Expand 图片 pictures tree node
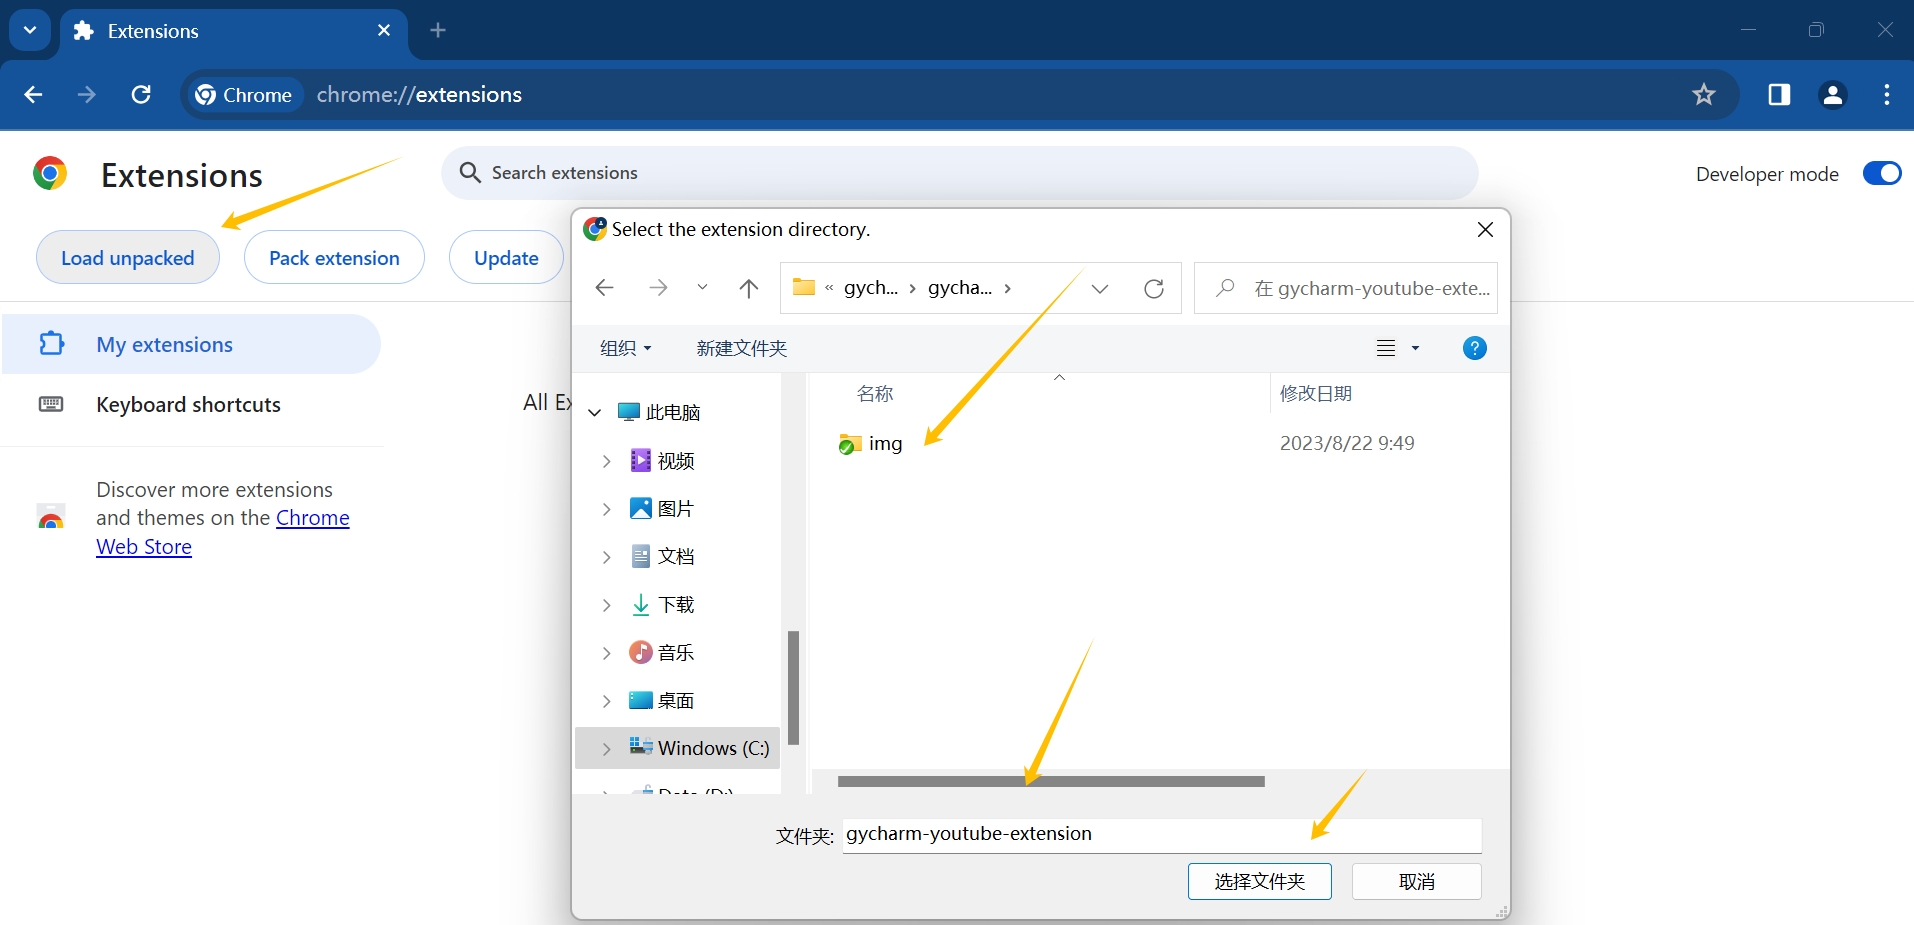Viewport: 1914px width, 925px height. pos(606,509)
